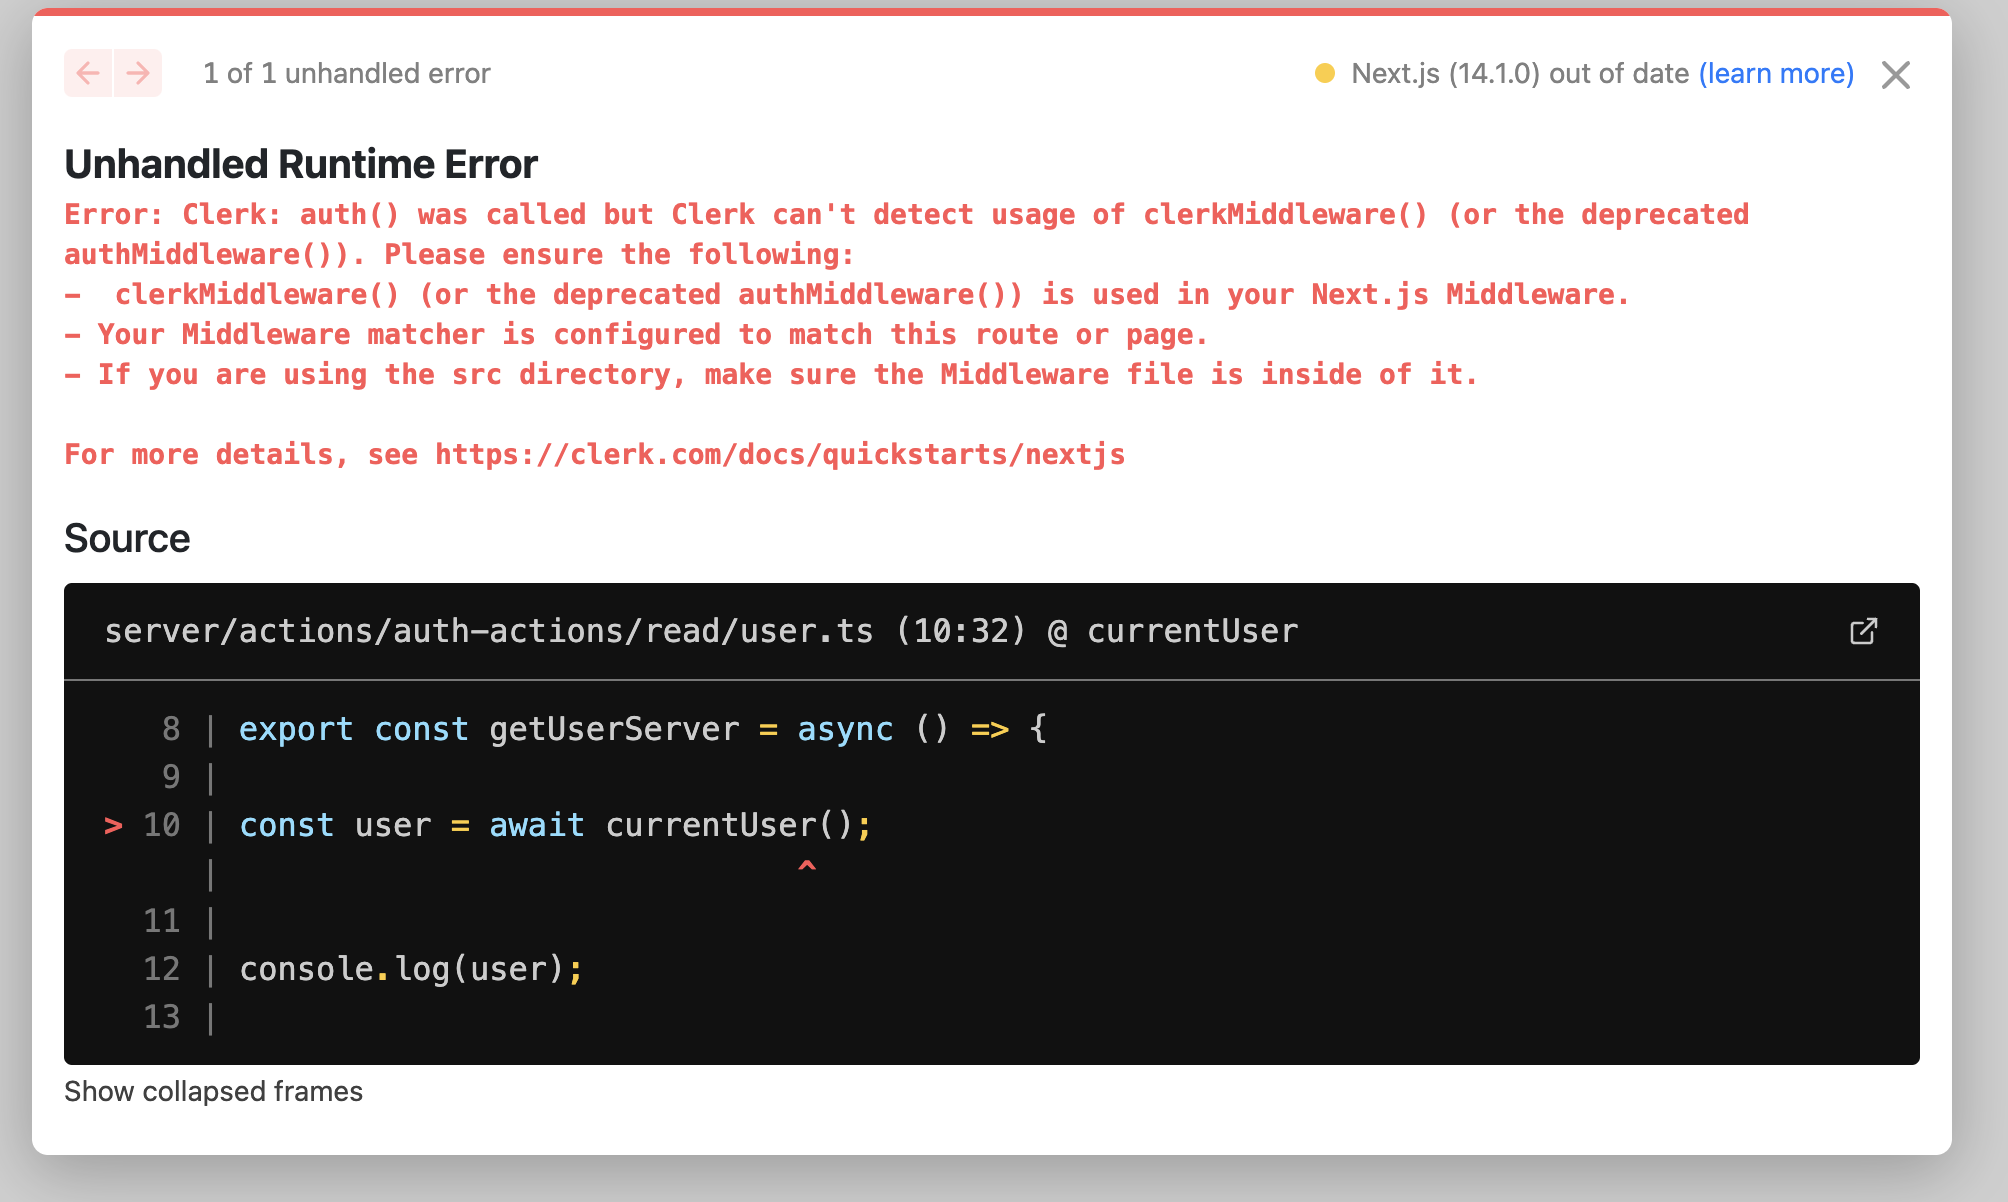Open the 'learn more' link
The image size is (2008, 1202).
[1776, 73]
